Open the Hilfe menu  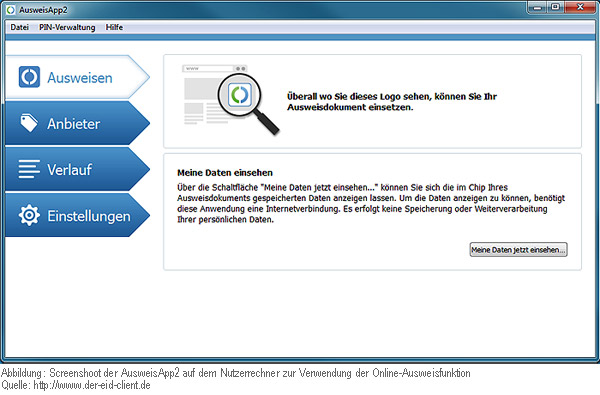click(114, 27)
